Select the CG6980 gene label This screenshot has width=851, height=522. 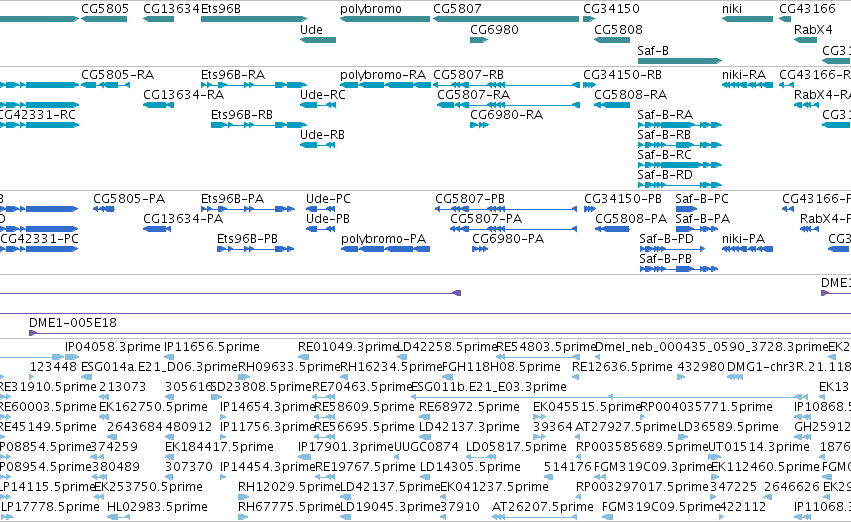coord(494,30)
